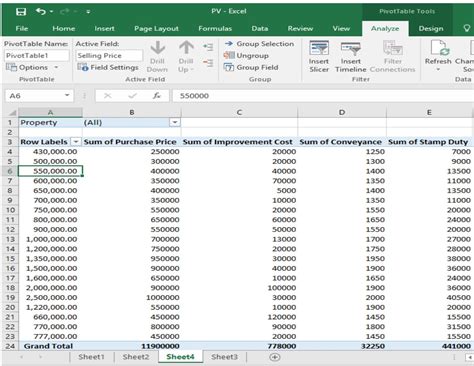474x366 pixels.
Task: Click the Redo icon
Action: click(66, 12)
